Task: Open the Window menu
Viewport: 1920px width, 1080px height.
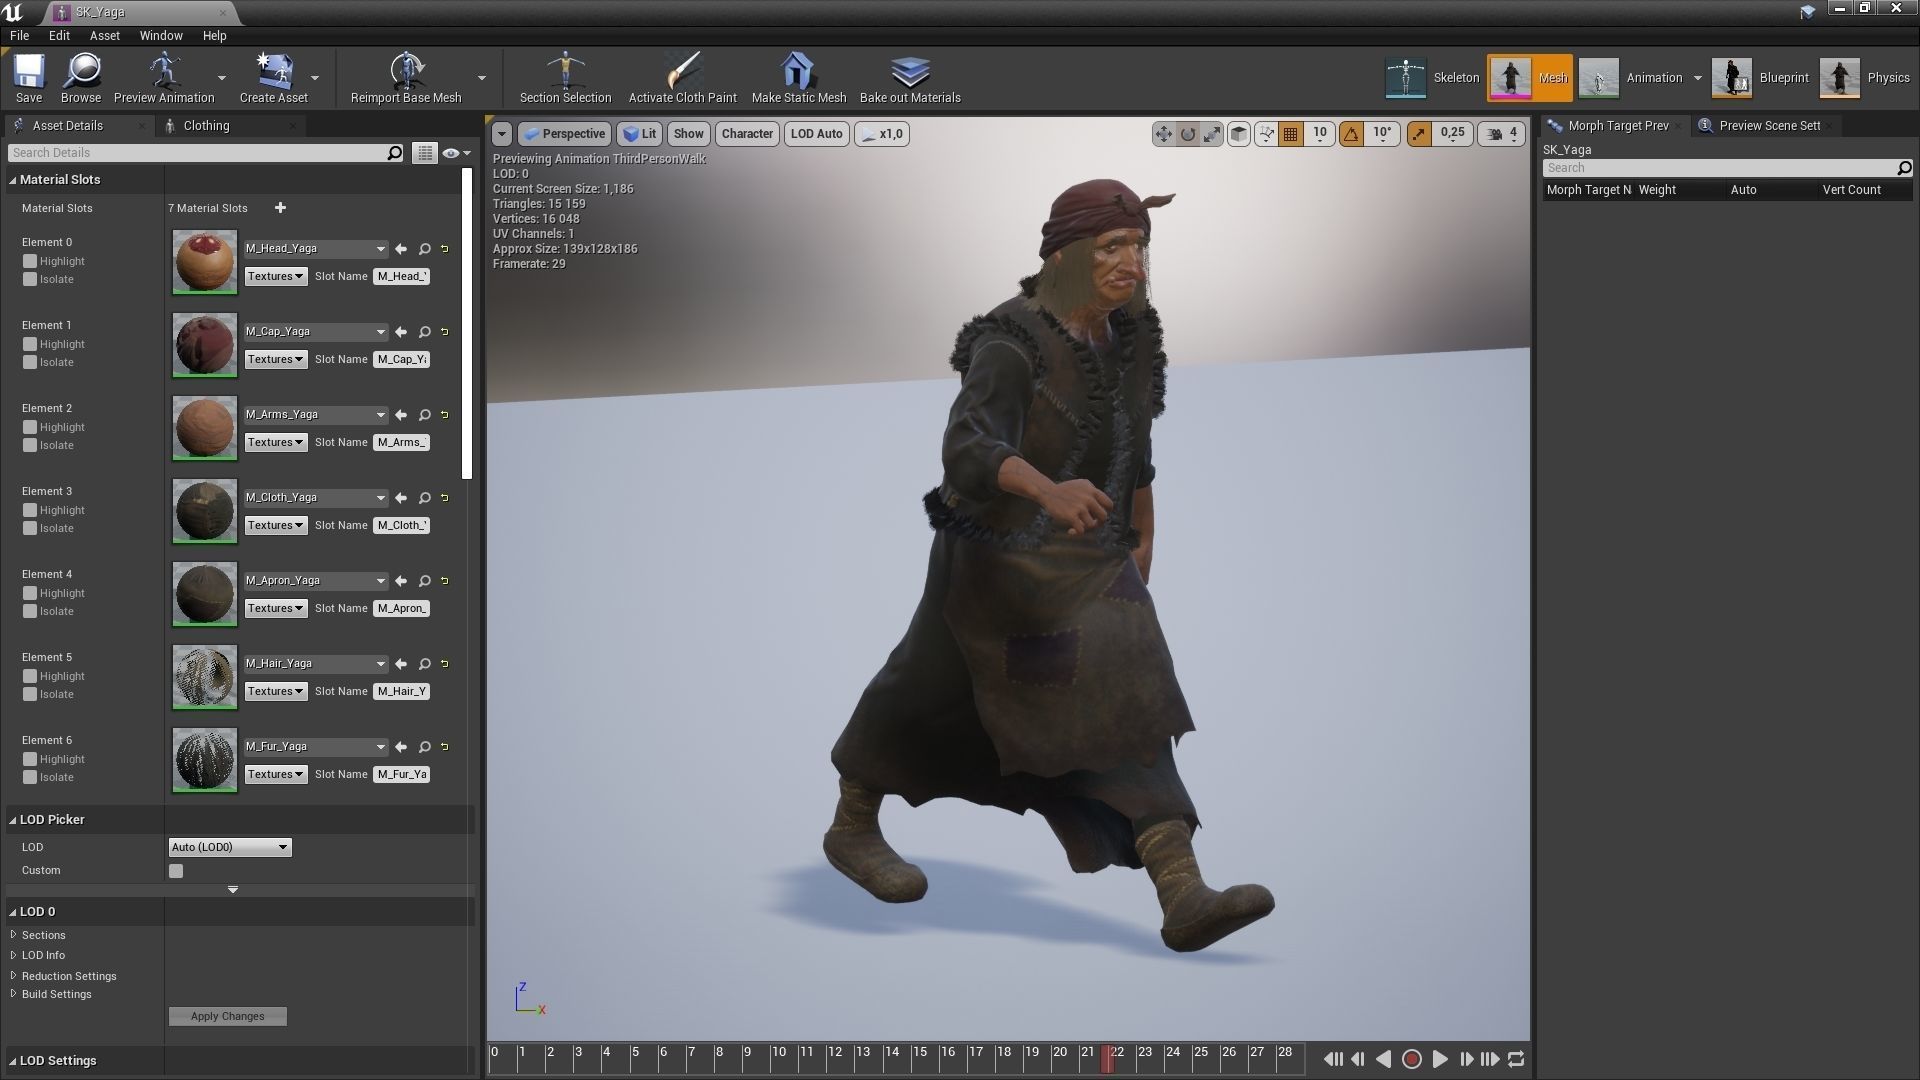Action: tap(161, 35)
